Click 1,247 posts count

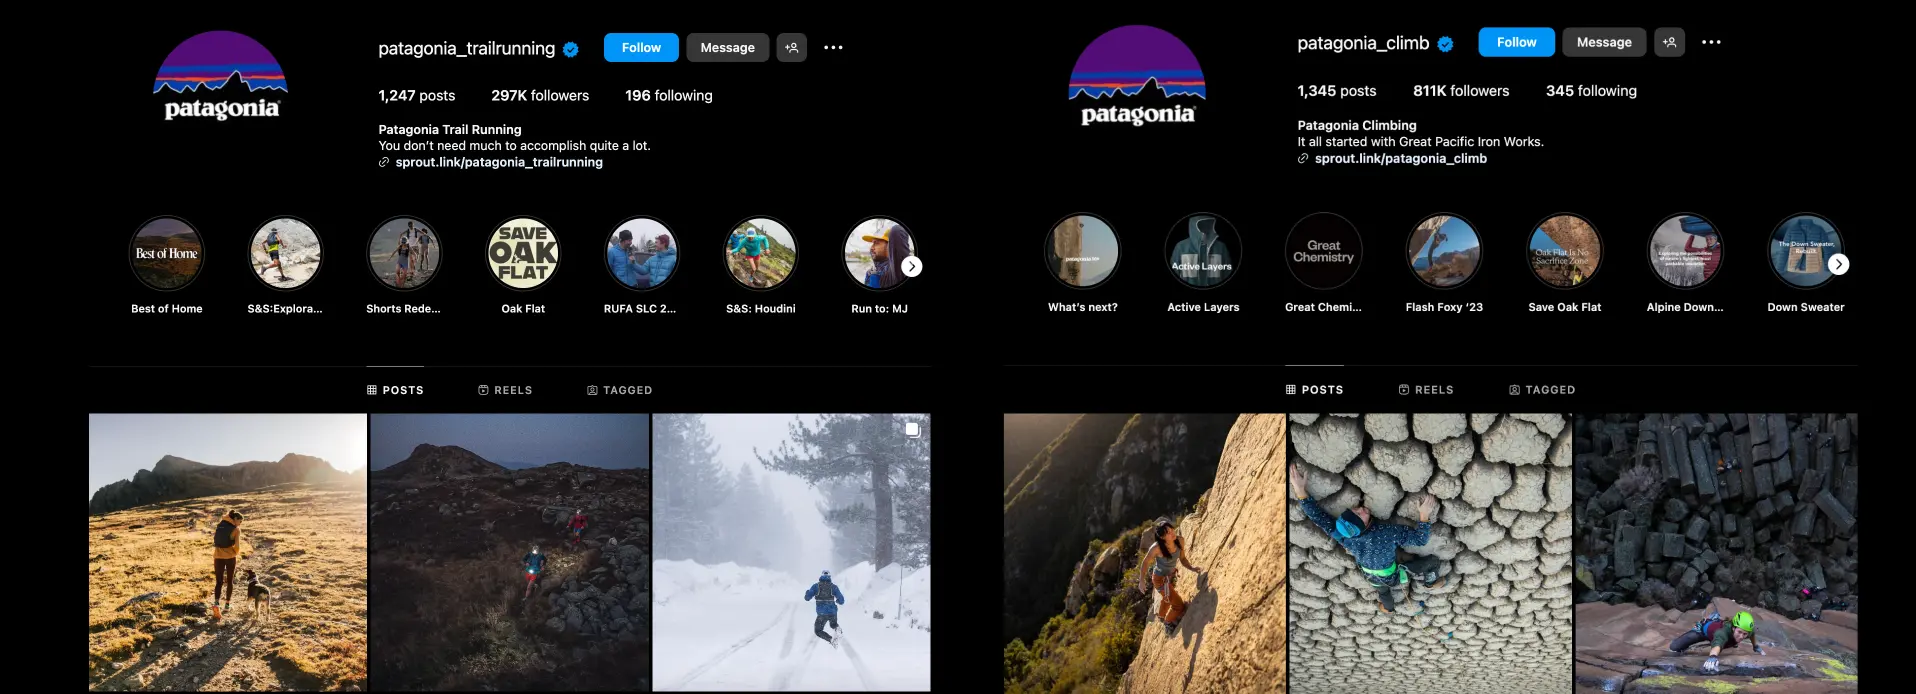click(417, 95)
